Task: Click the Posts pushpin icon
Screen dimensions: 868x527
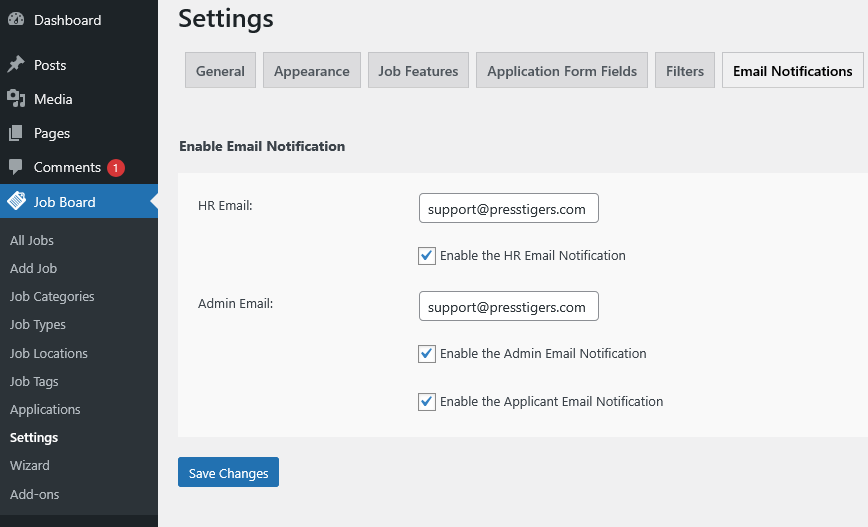Action: 16,65
